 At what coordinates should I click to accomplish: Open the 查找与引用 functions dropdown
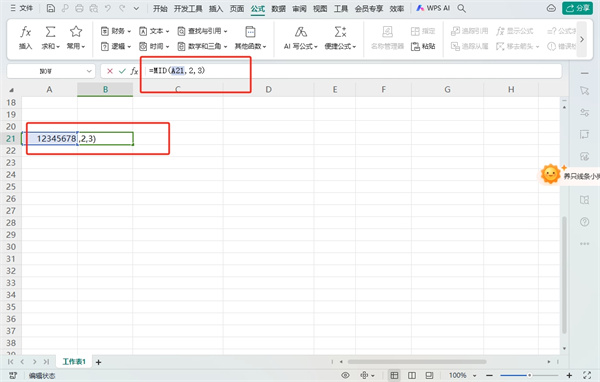pos(202,31)
